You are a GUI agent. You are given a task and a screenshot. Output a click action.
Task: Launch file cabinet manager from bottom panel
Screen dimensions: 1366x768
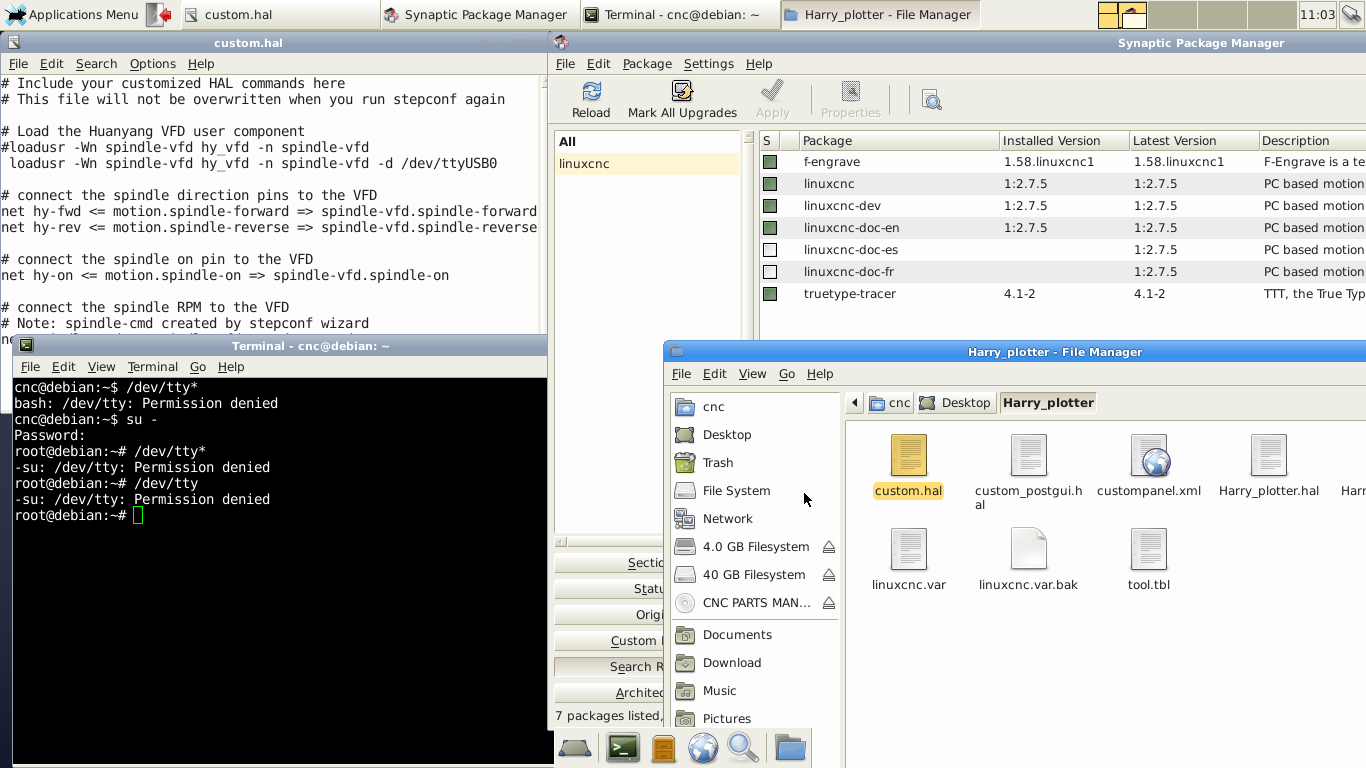(663, 748)
